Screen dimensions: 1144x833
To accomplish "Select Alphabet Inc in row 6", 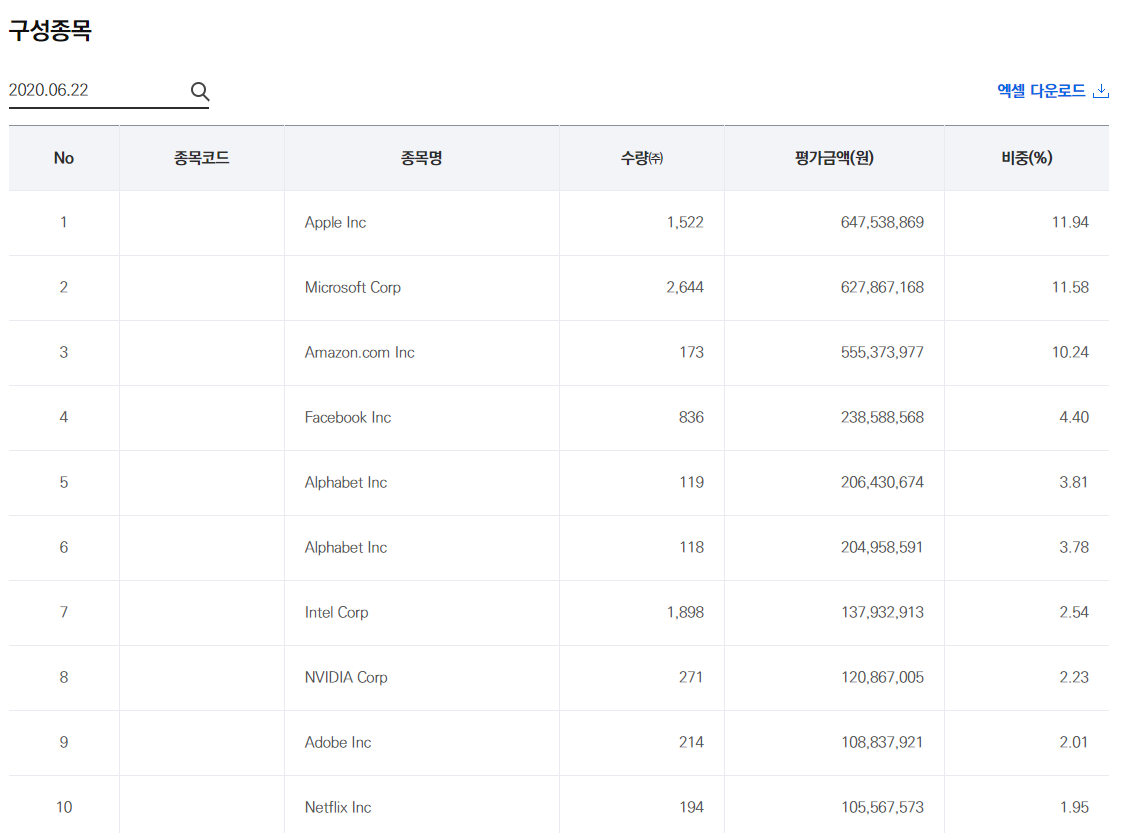I will (346, 547).
